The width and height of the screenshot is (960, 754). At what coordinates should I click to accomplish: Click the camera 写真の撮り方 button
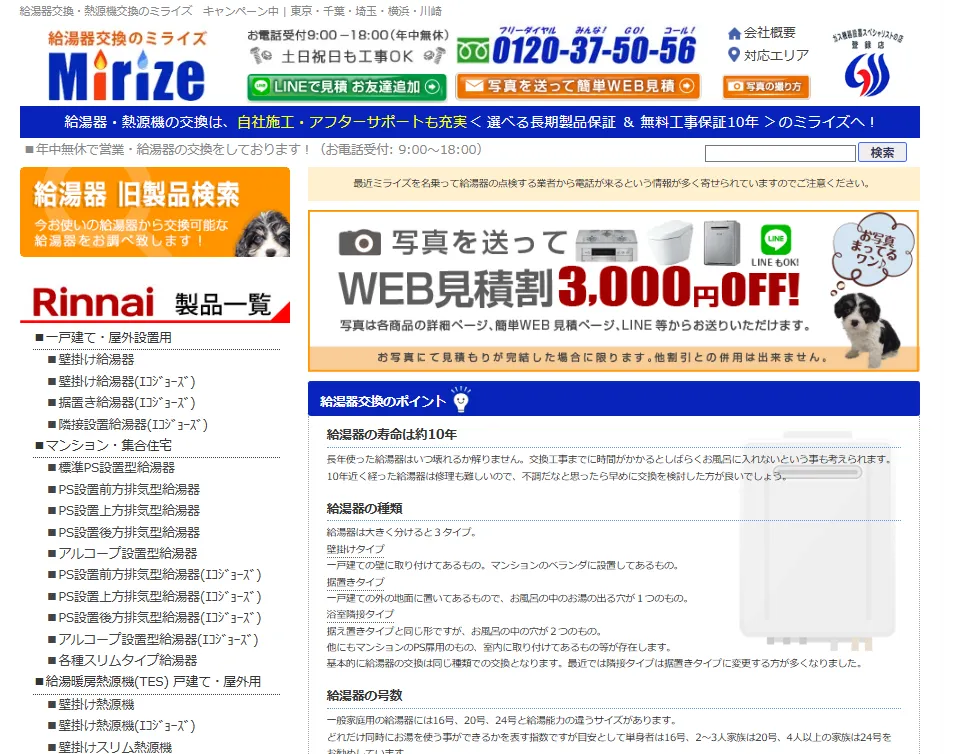point(766,87)
